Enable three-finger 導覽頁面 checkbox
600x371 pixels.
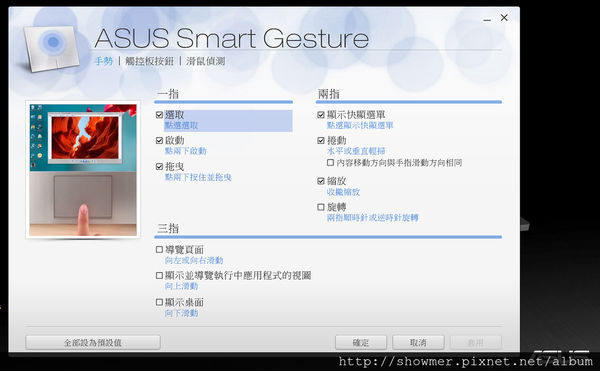[160, 249]
